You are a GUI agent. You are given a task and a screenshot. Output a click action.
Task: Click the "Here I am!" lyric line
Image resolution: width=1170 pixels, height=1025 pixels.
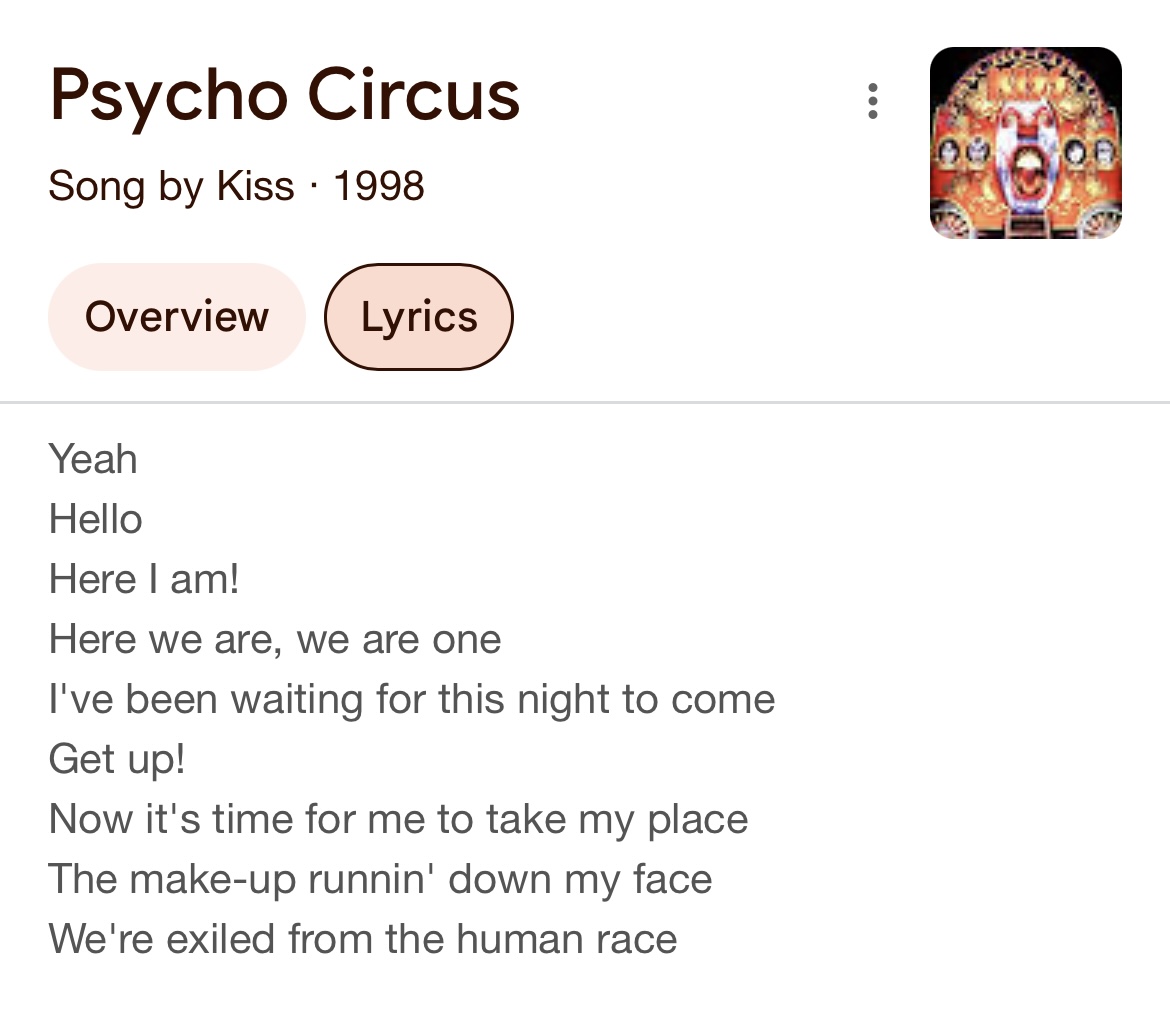pos(144,580)
